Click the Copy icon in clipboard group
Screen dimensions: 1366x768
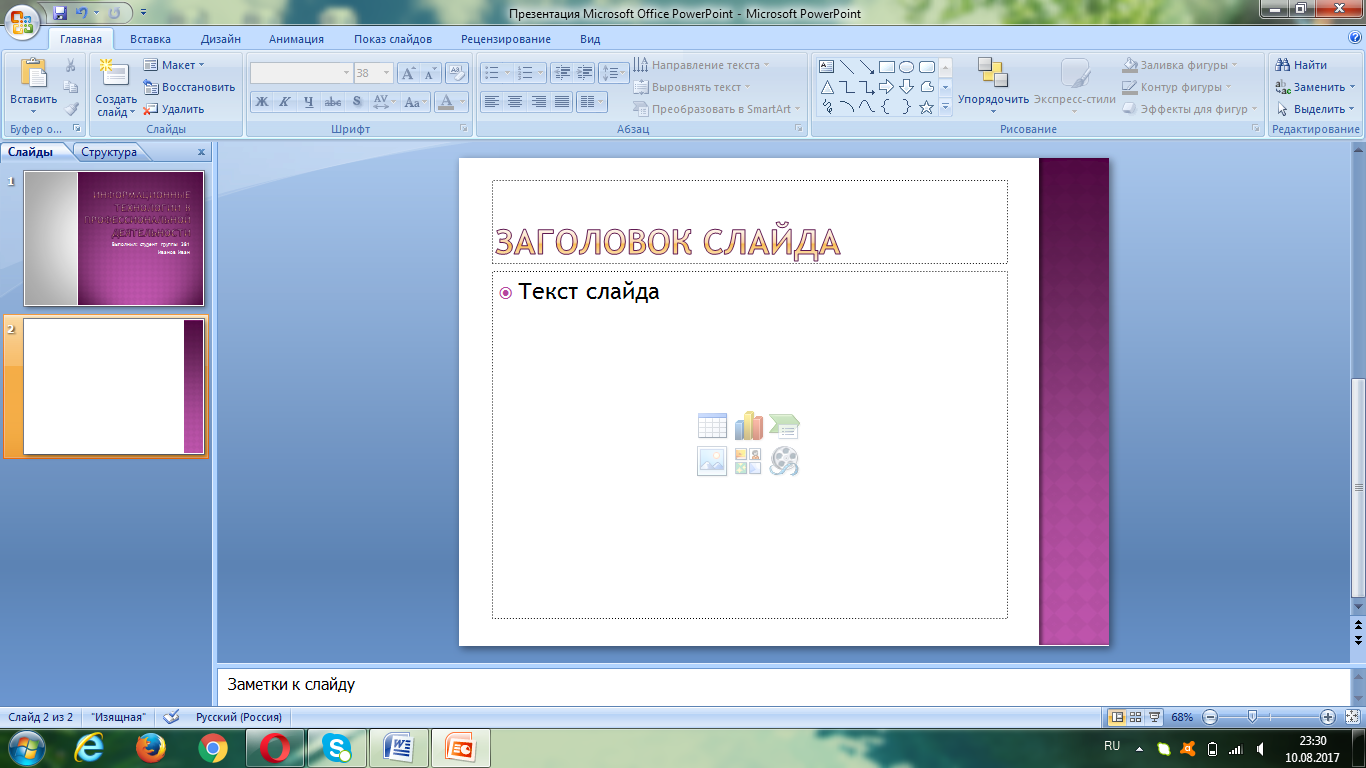coord(71,87)
